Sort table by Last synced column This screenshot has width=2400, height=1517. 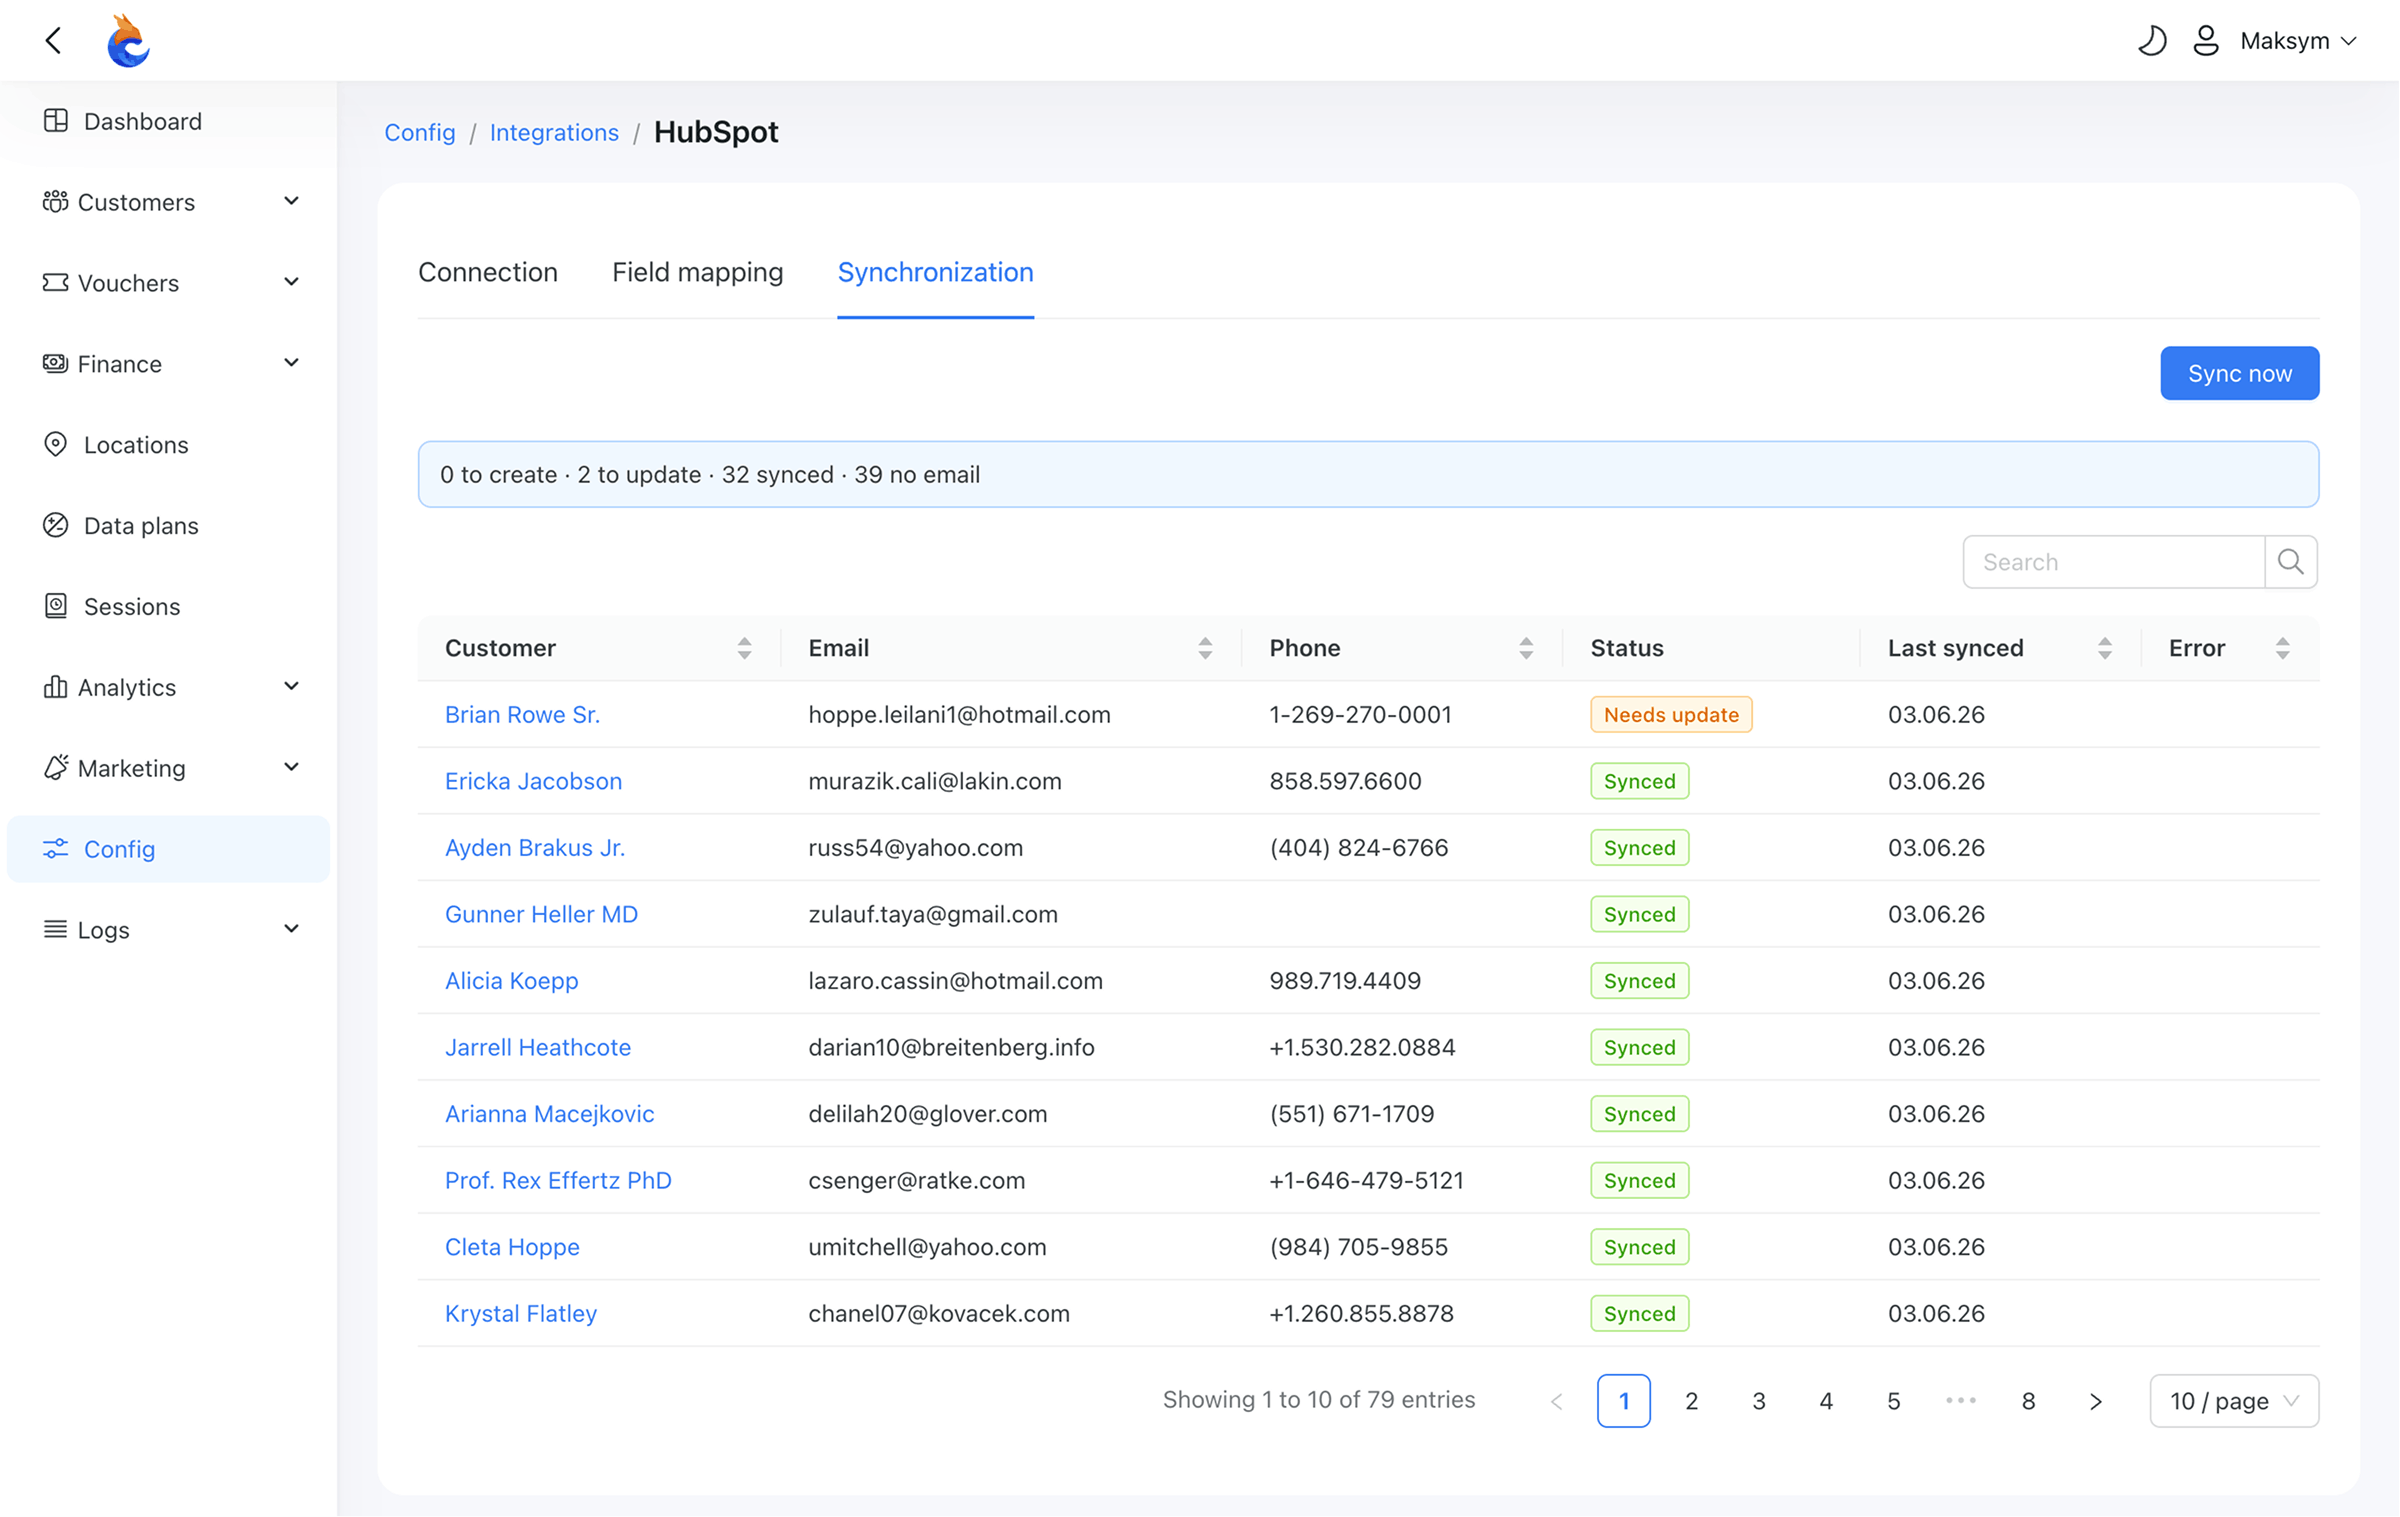click(x=2105, y=648)
